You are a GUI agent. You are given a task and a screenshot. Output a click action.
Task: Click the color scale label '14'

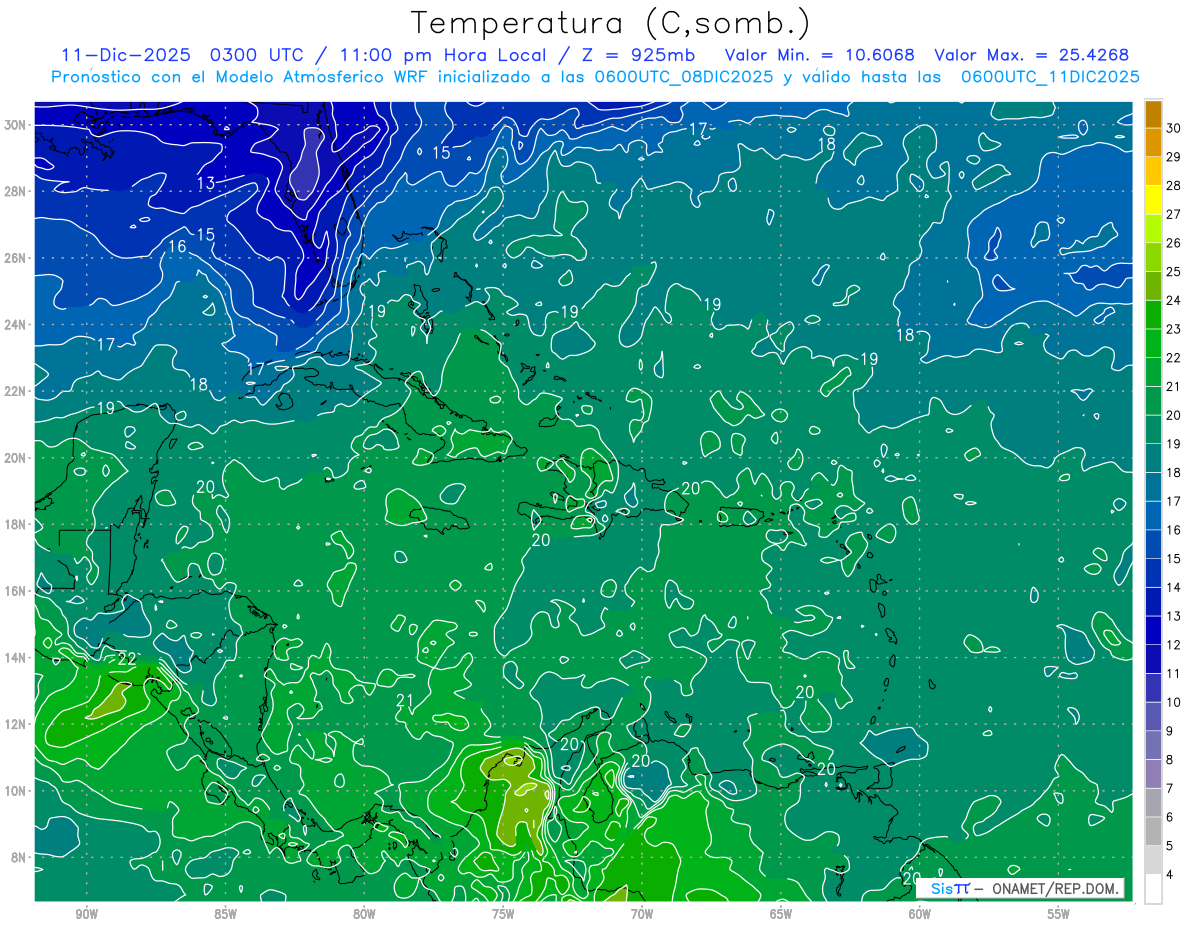tap(1174, 588)
